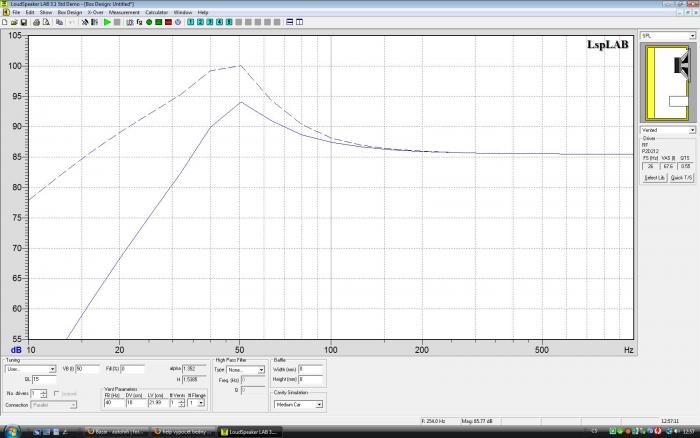Click the New file toolbar icon
Image resolution: width=700 pixels, height=438 pixels.
click(5, 21)
